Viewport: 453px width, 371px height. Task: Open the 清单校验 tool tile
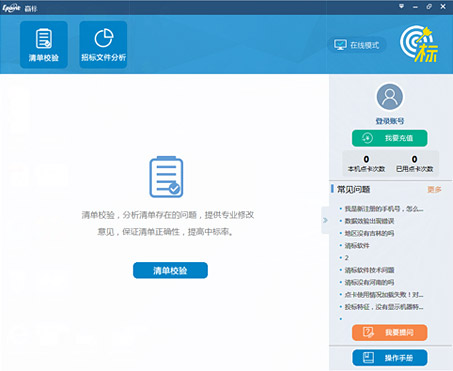point(44,45)
